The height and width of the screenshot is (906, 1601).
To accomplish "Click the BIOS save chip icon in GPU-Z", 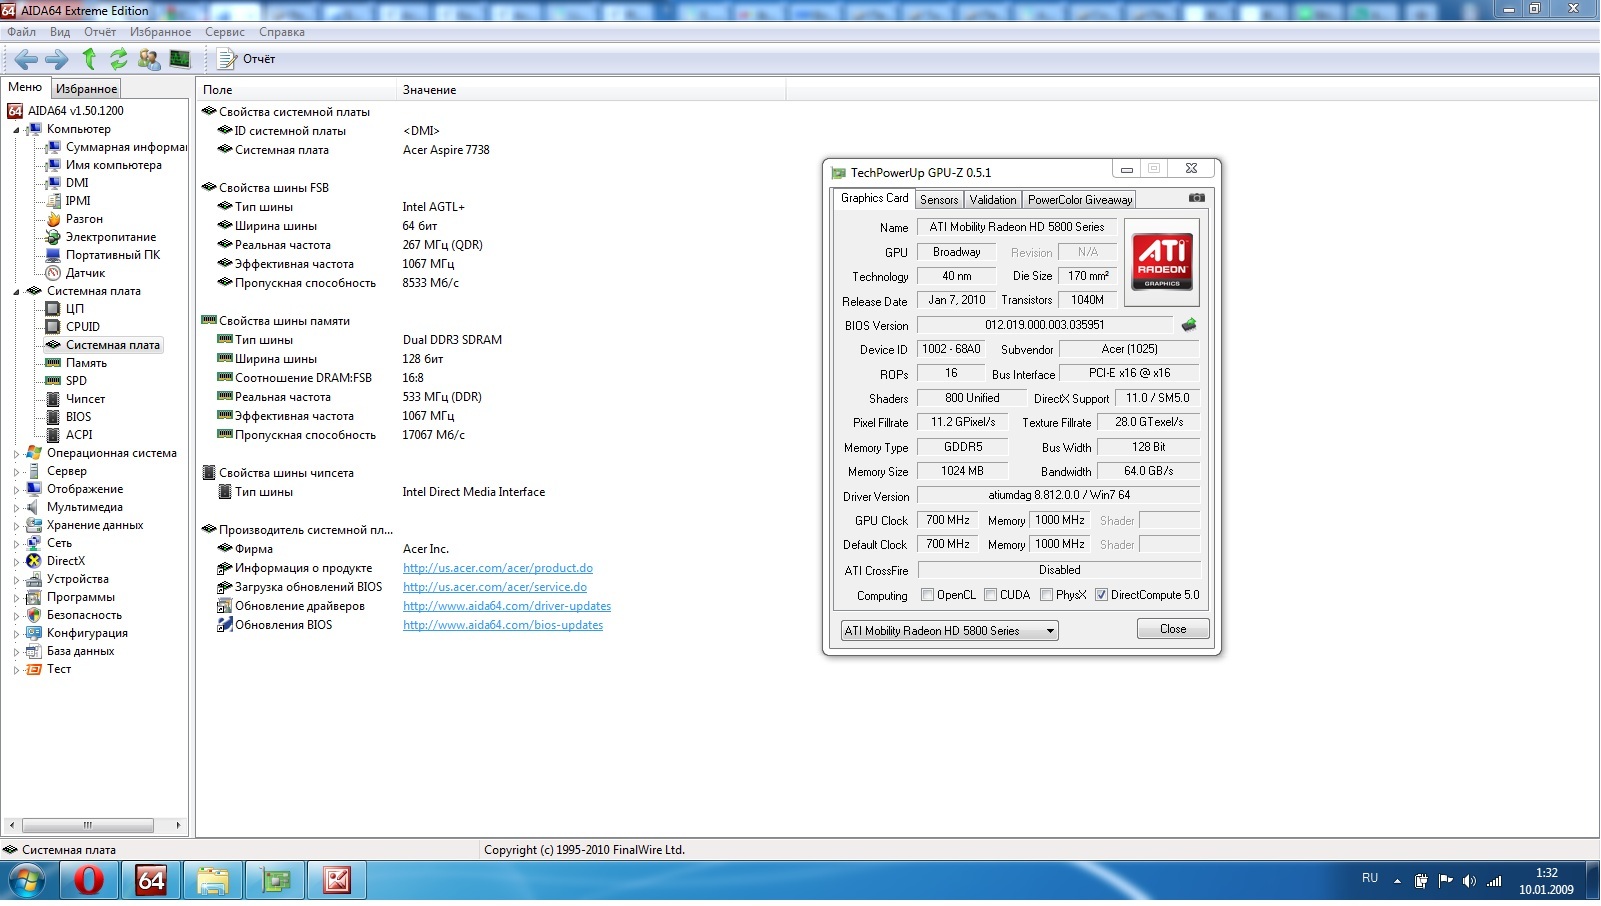I will click(x=1189, y=325).
